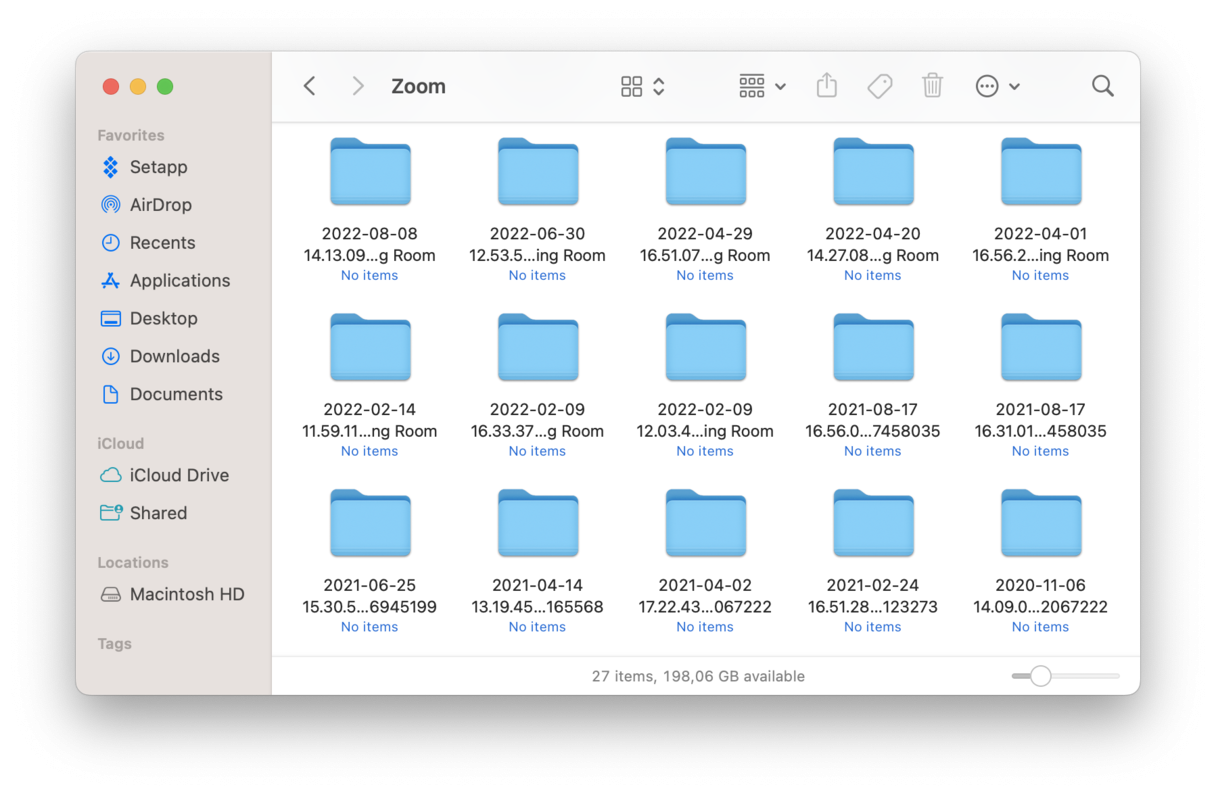1216x795 pixels.
Task: Click the Locations section heading
Action: 133,562
